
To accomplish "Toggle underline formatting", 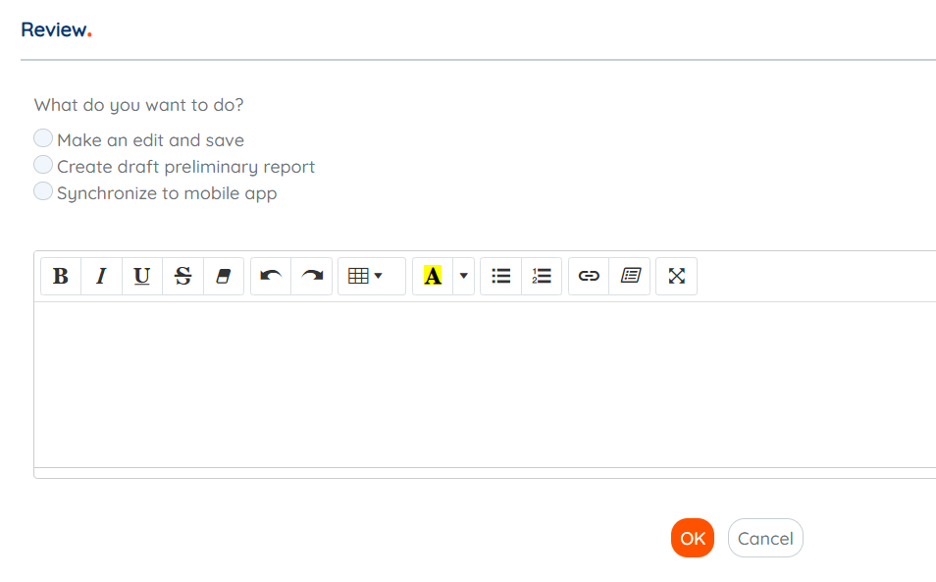I will (x=142, y=276).
